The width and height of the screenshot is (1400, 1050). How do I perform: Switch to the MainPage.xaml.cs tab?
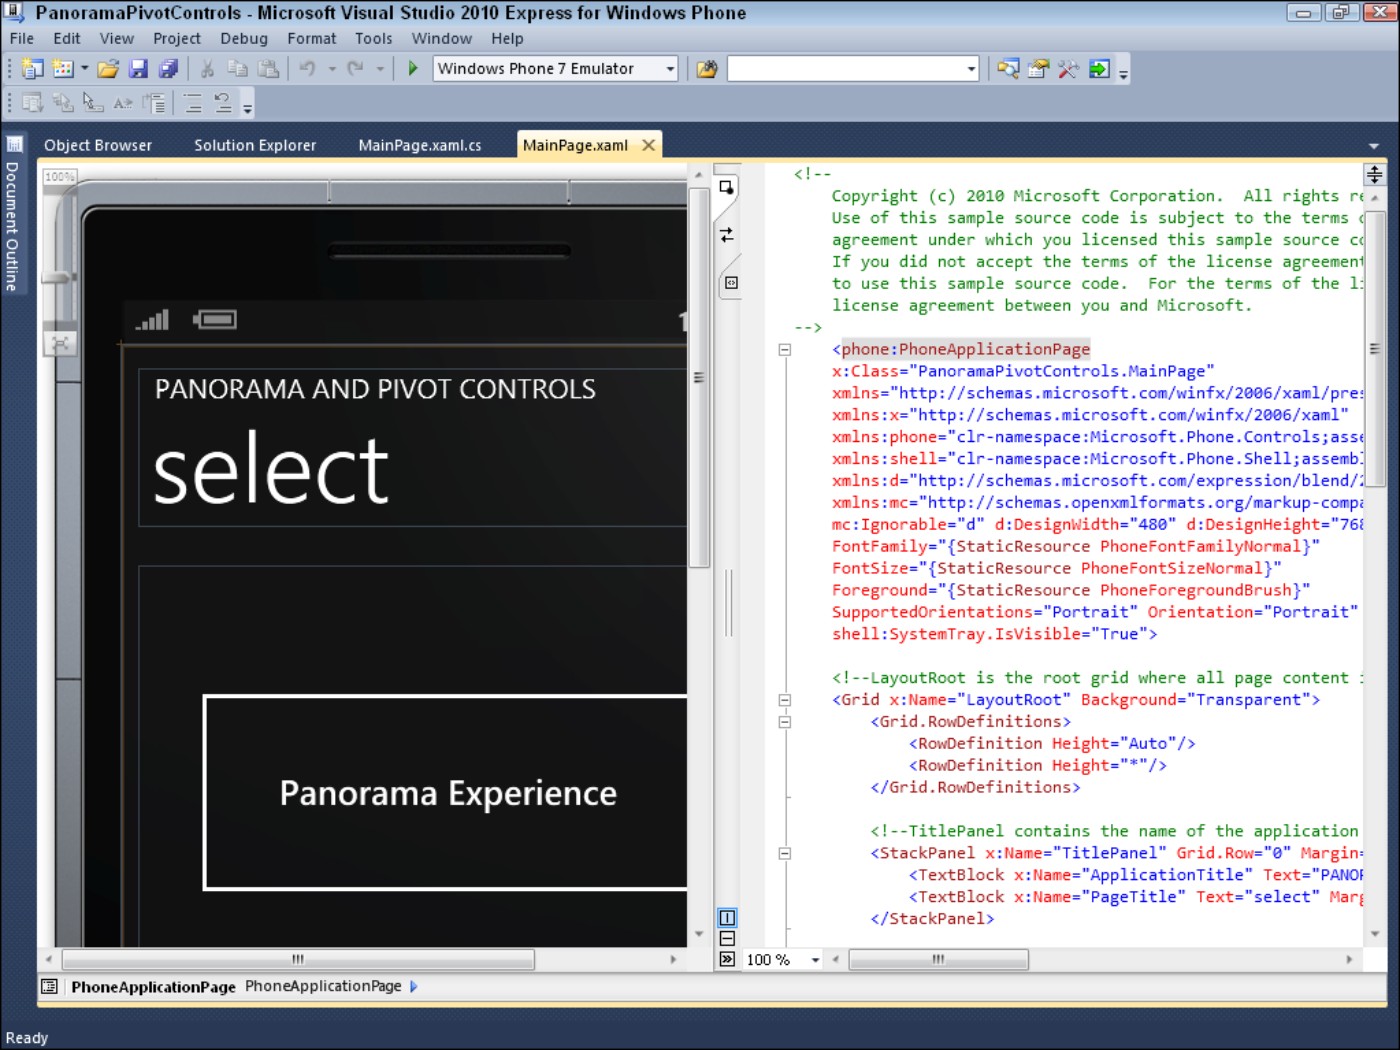click(420, 145)
